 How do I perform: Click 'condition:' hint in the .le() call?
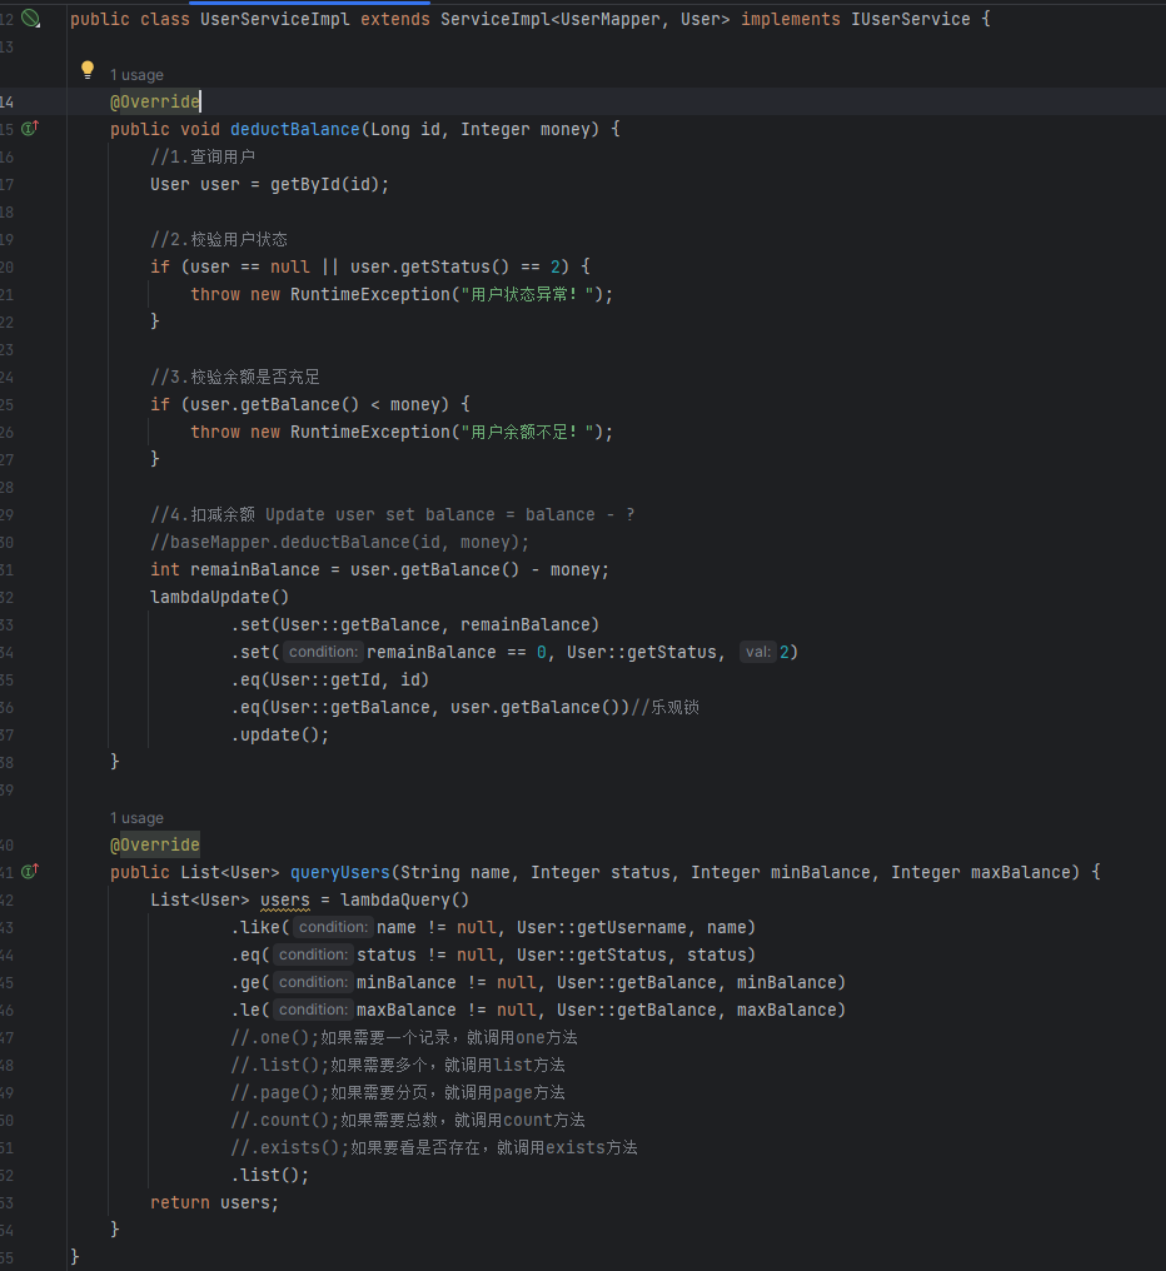[x=312, y=1010]
